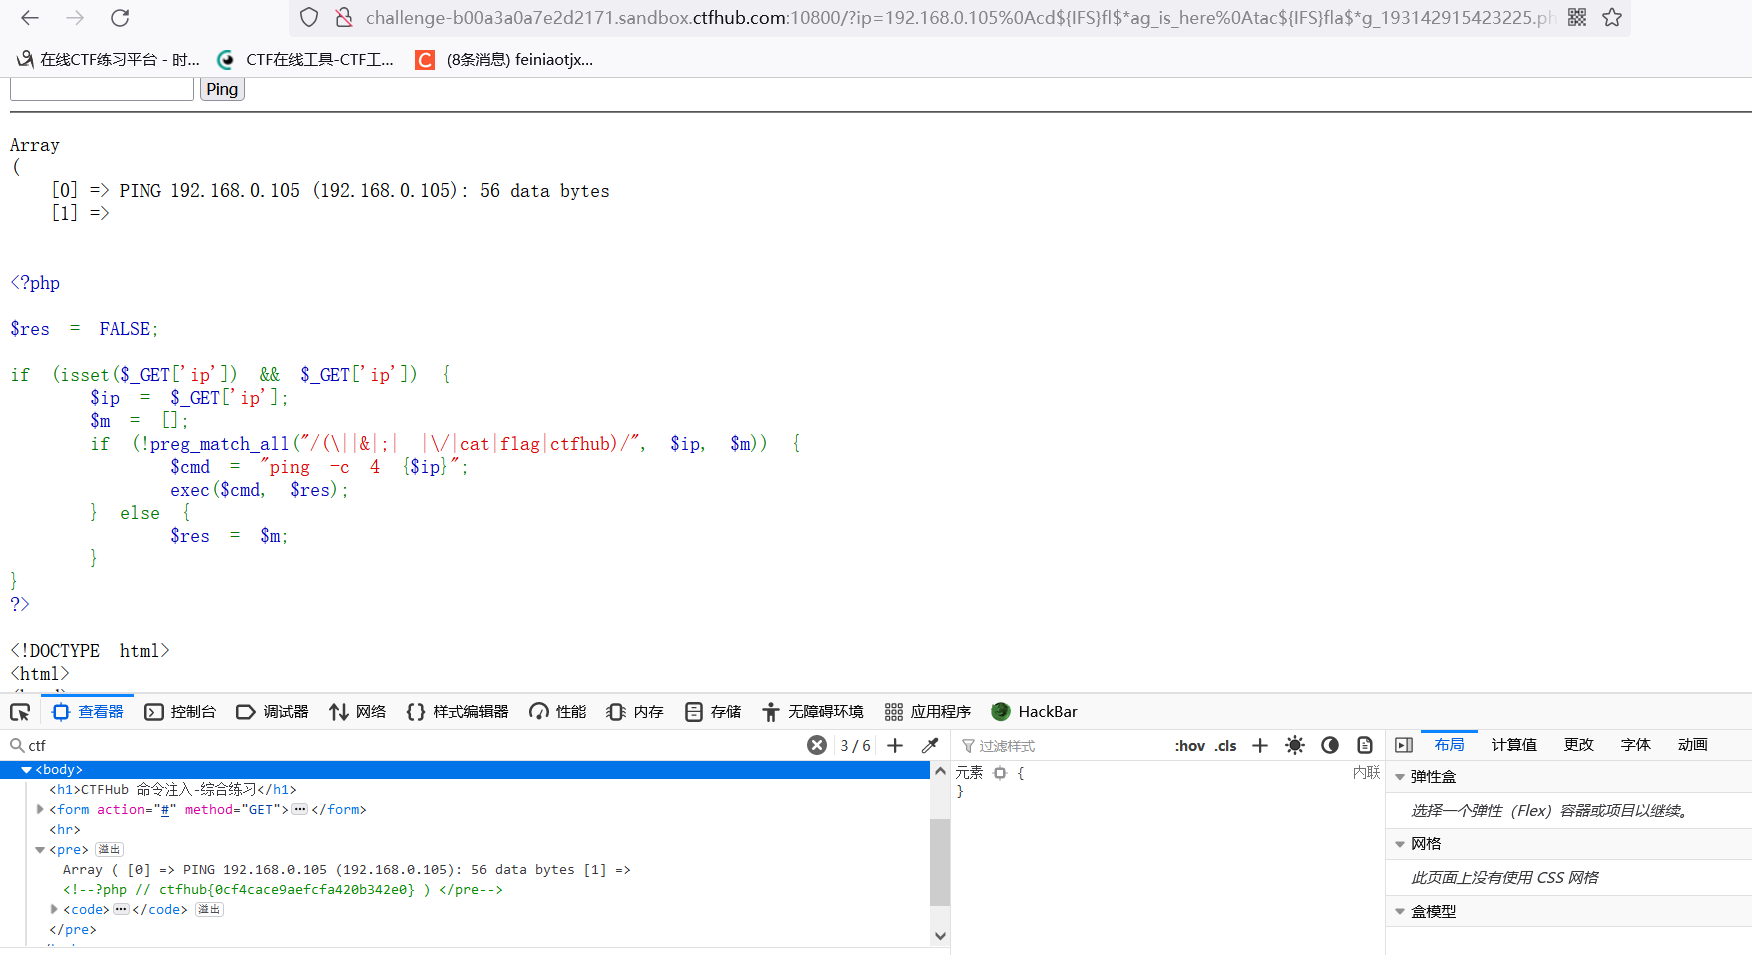Expand the code element node
This screenshot has height=955, width=1752.
pos(54,910)
